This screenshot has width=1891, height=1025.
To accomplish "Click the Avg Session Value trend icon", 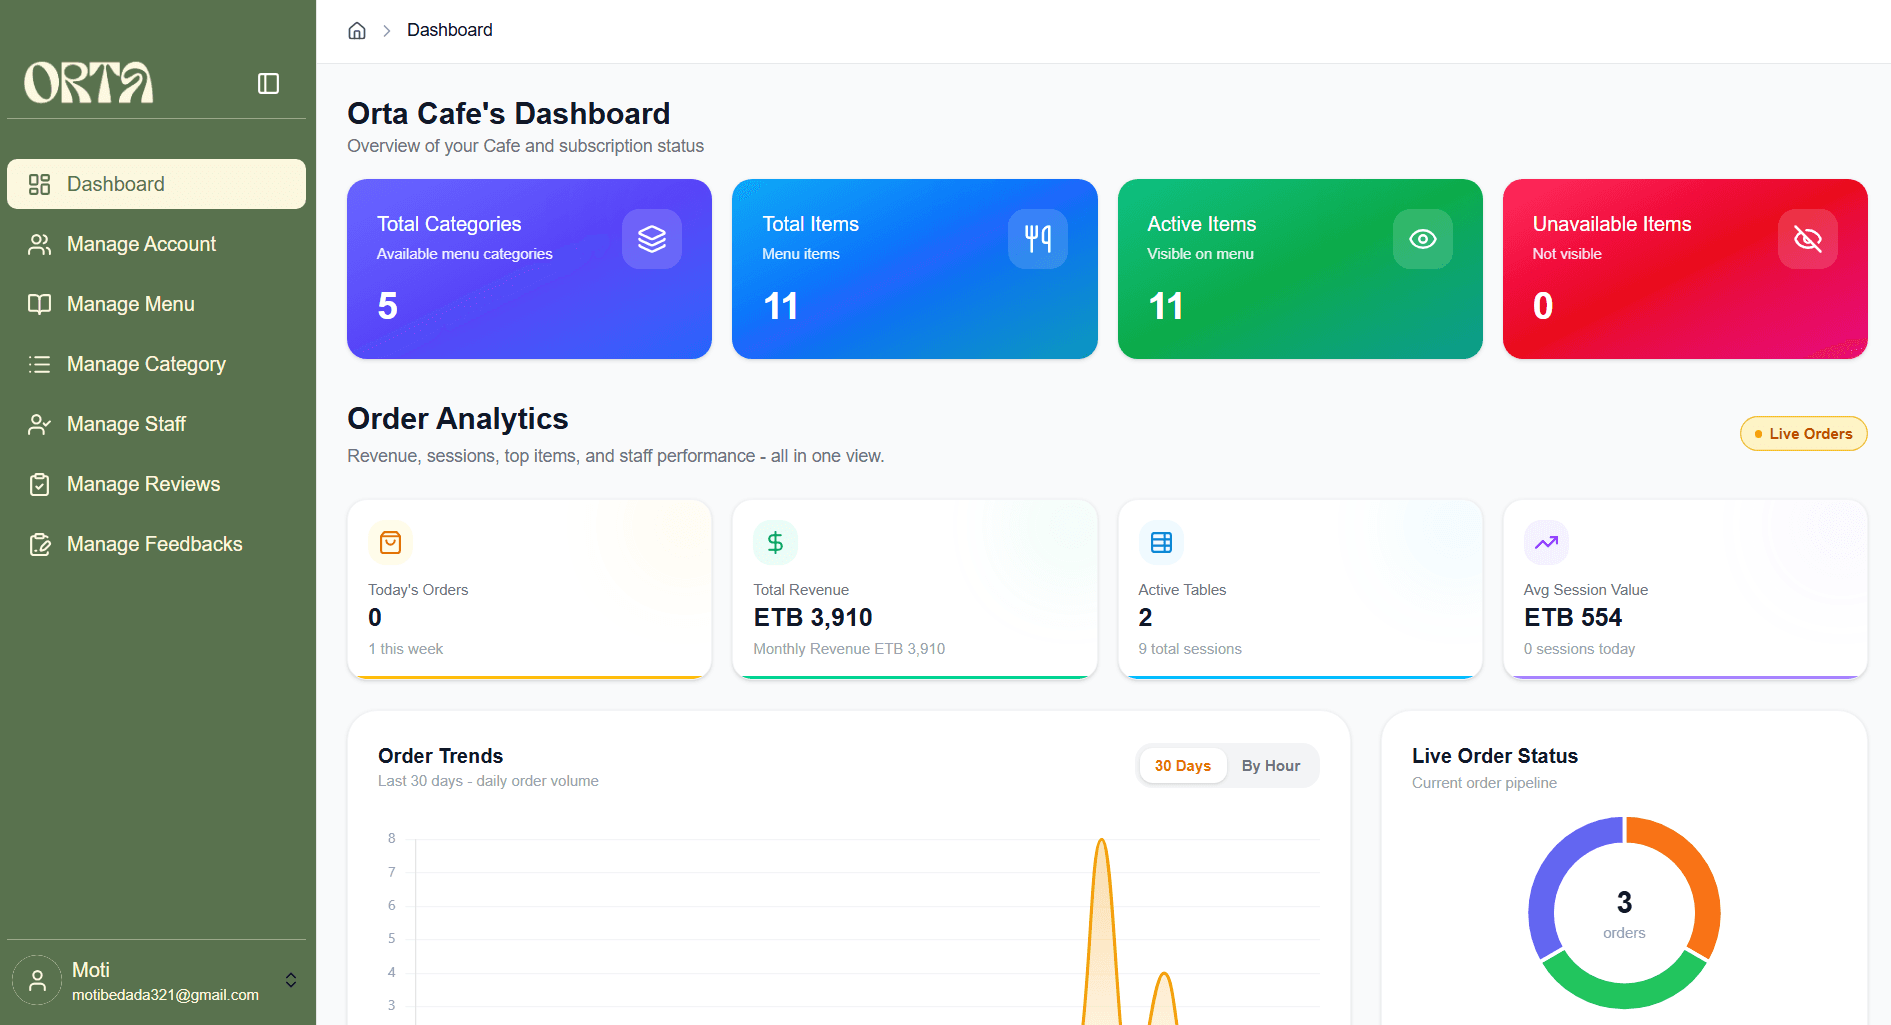I will coord(1546,543).
